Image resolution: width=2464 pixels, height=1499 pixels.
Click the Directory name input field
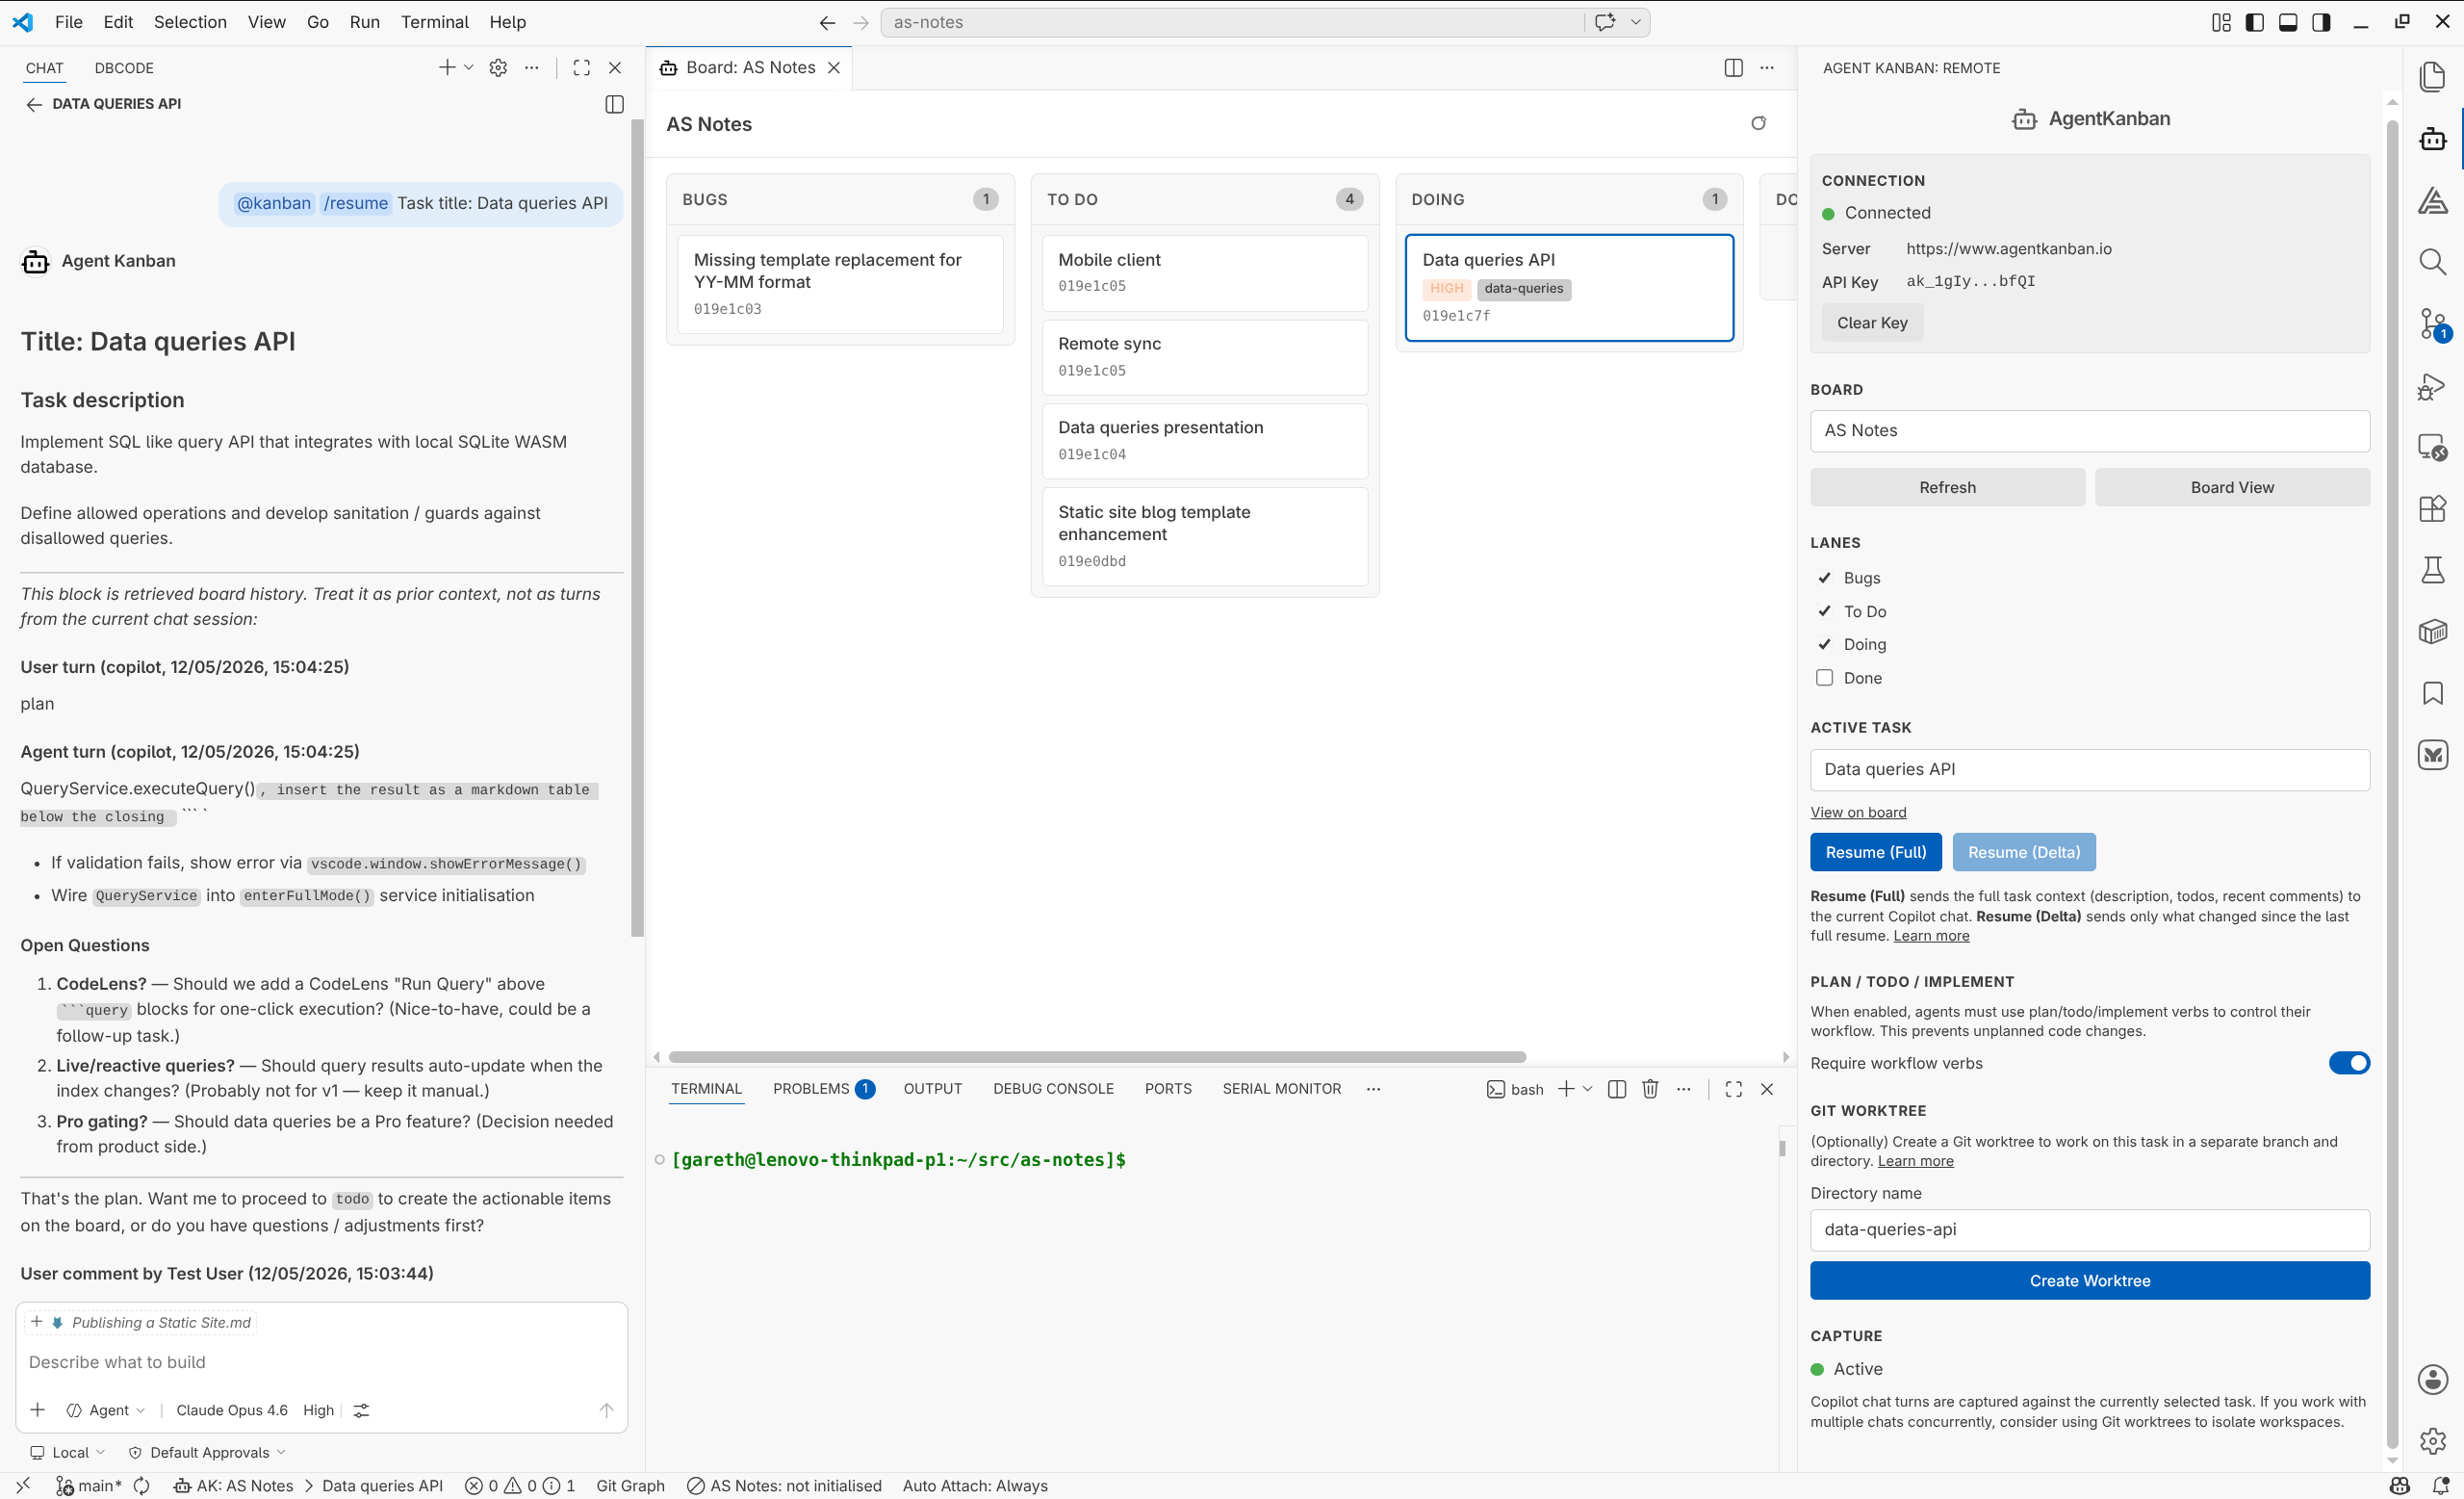coord(2089,1230)
